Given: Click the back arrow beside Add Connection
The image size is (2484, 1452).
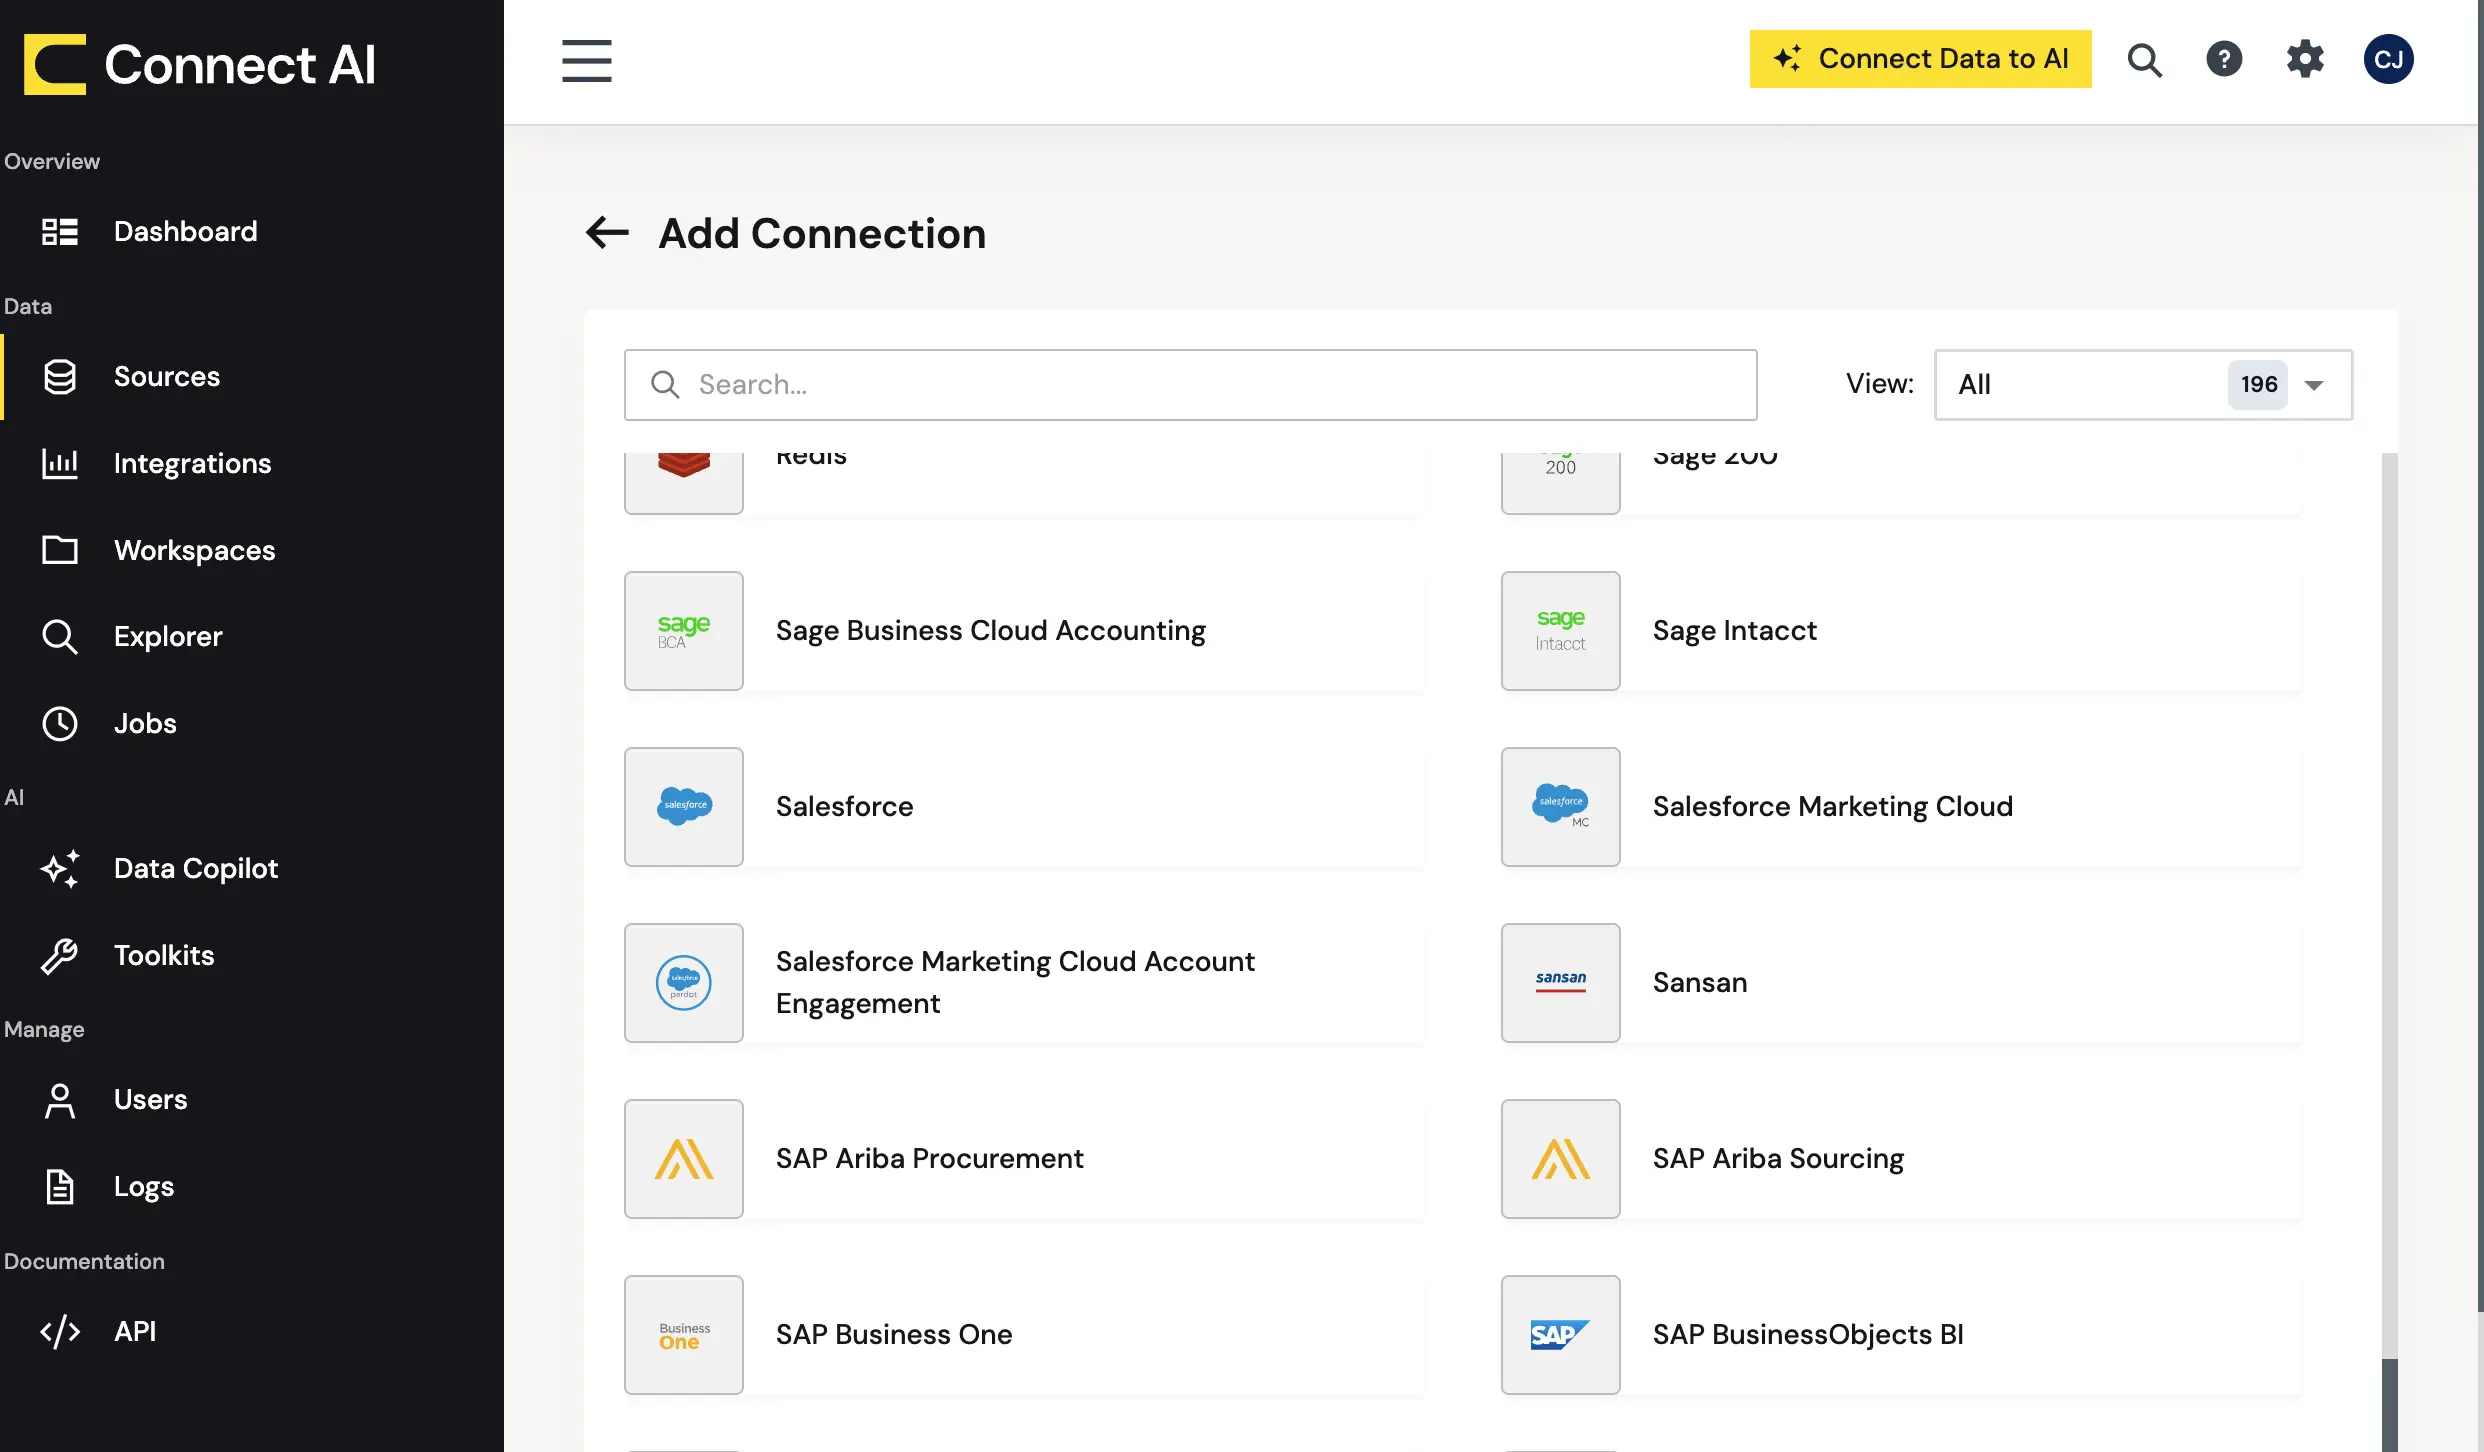Looking at the screenshot, I should pos(607,233).
